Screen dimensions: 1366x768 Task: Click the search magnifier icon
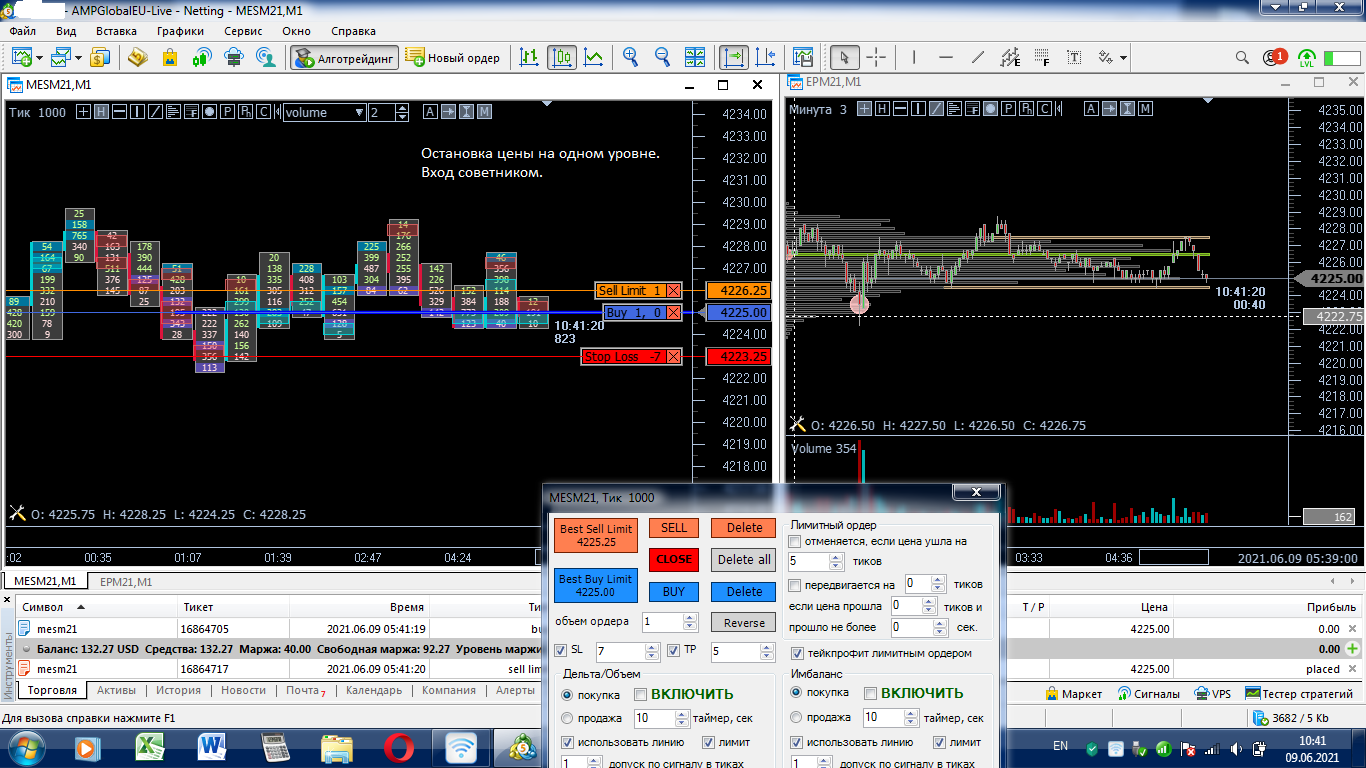1242,58
